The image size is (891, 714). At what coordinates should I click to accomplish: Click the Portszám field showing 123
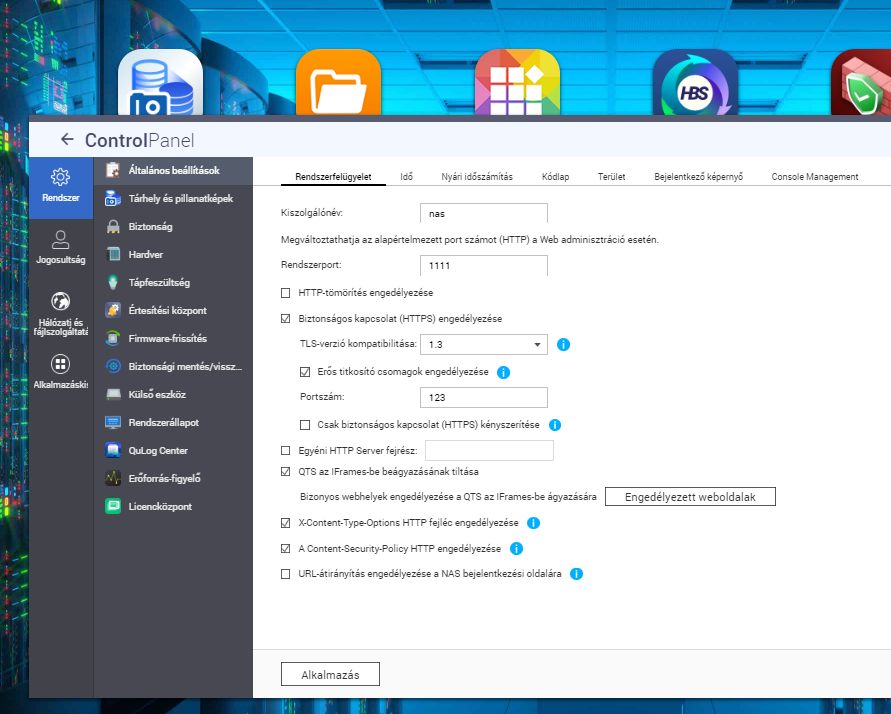coord(484,398)
